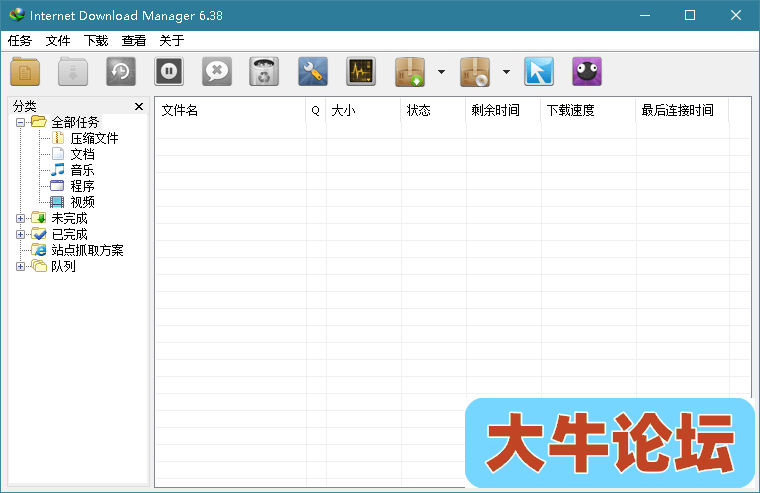Select the 程序 category
This screenshot has width=760, height=493.
(x=82, y=186)
